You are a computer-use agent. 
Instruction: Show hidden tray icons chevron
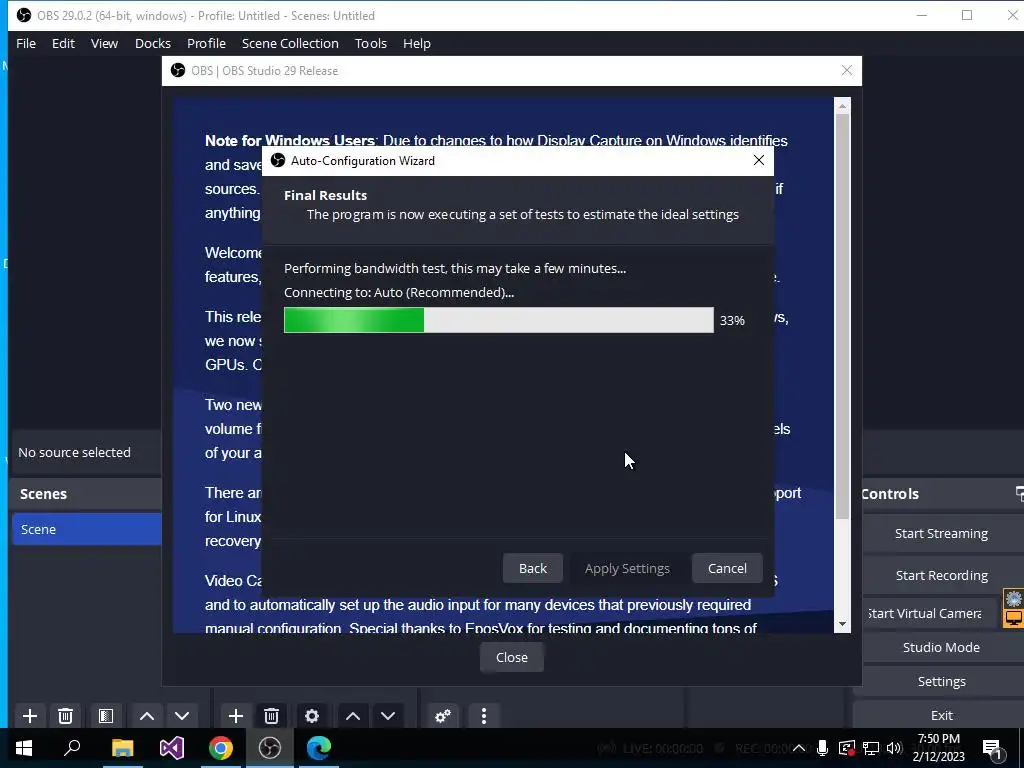click(799, 748)
